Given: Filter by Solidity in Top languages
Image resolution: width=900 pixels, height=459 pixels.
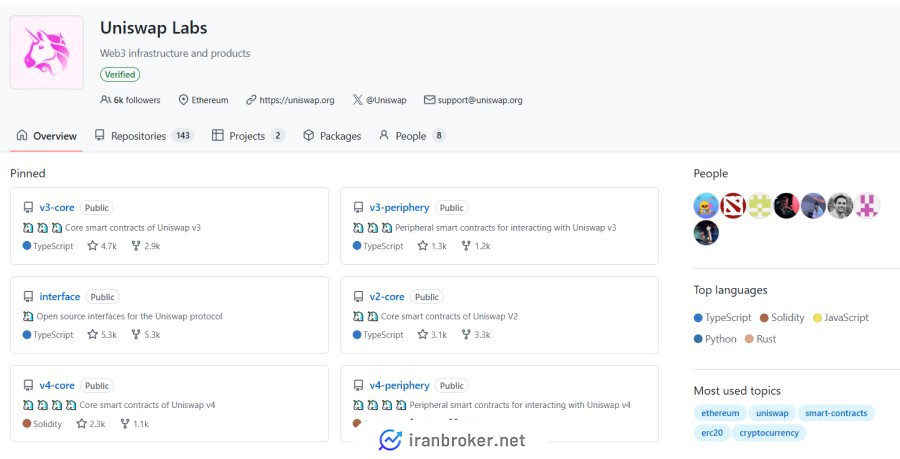Looking at the screenshot, I should click(x=782, y=317).
